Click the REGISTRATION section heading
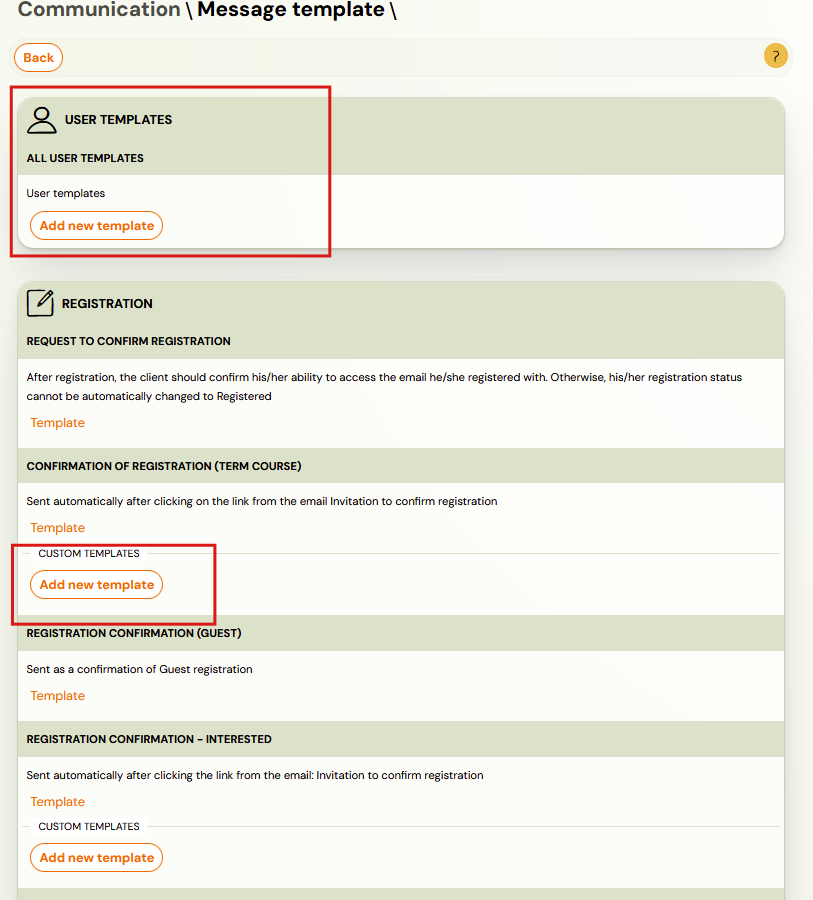Viewport: 813px width, 900px height. tap(107, 304)
